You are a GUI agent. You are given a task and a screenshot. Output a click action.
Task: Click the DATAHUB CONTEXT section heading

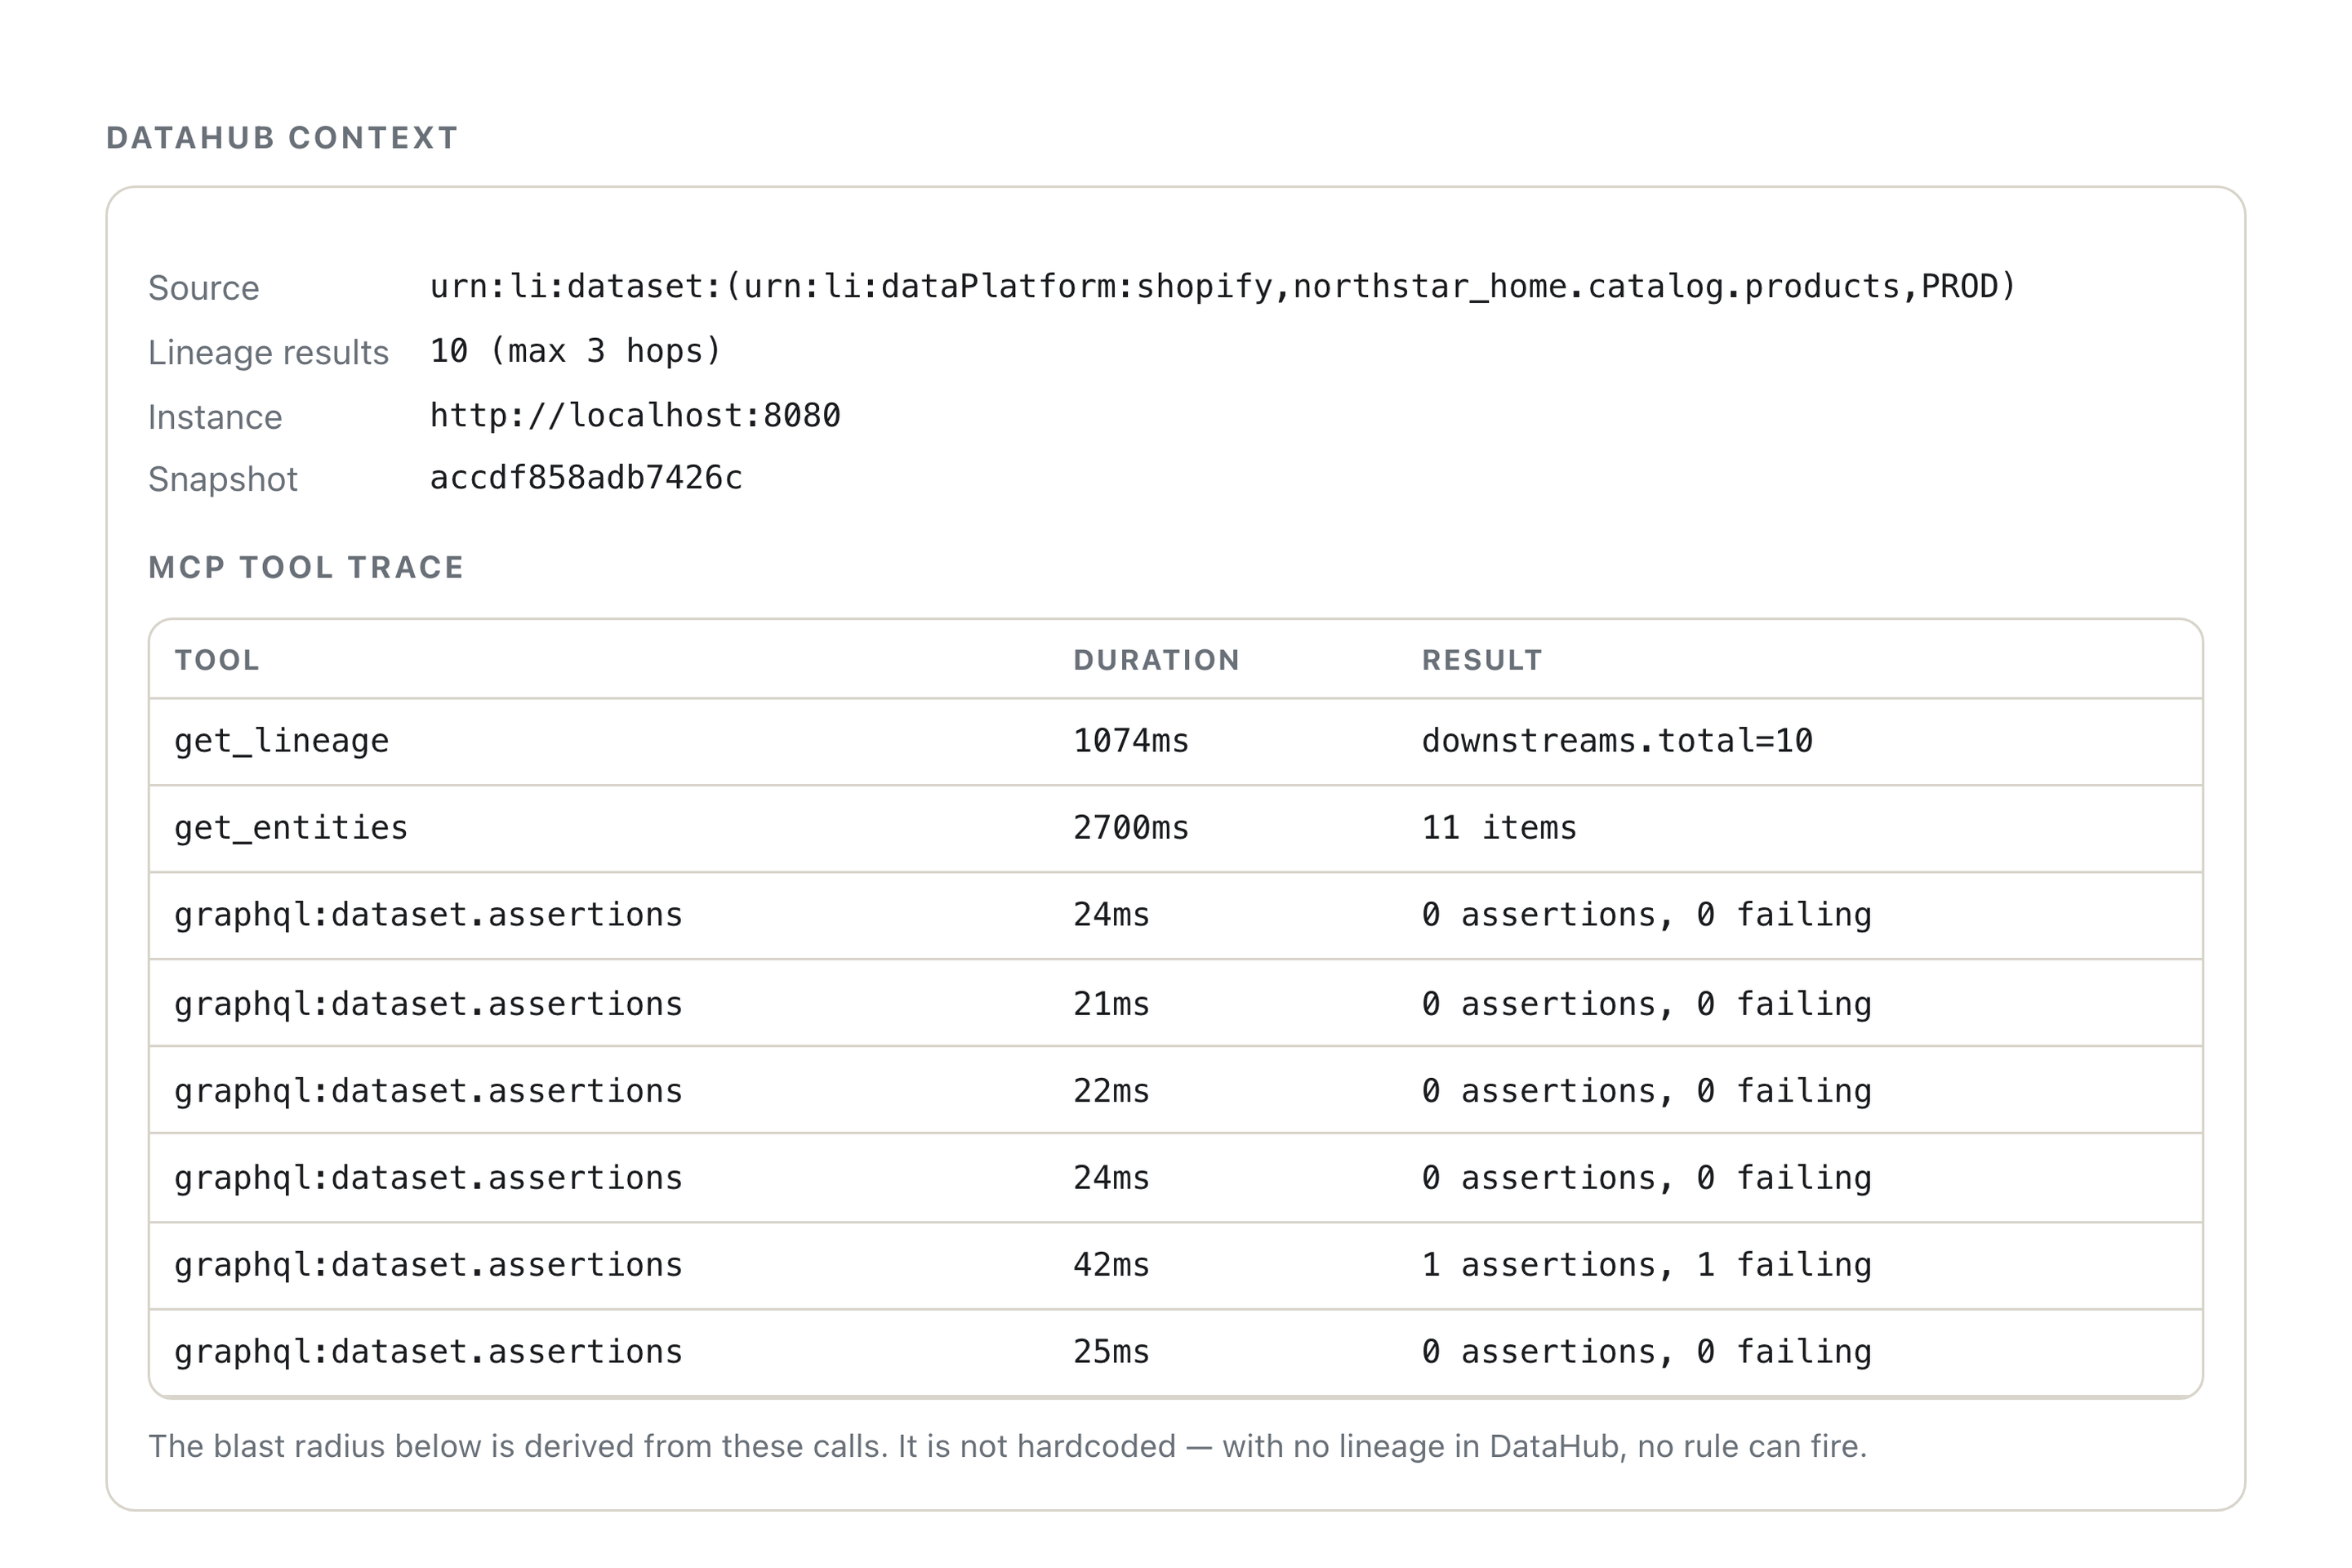[282, 138]
